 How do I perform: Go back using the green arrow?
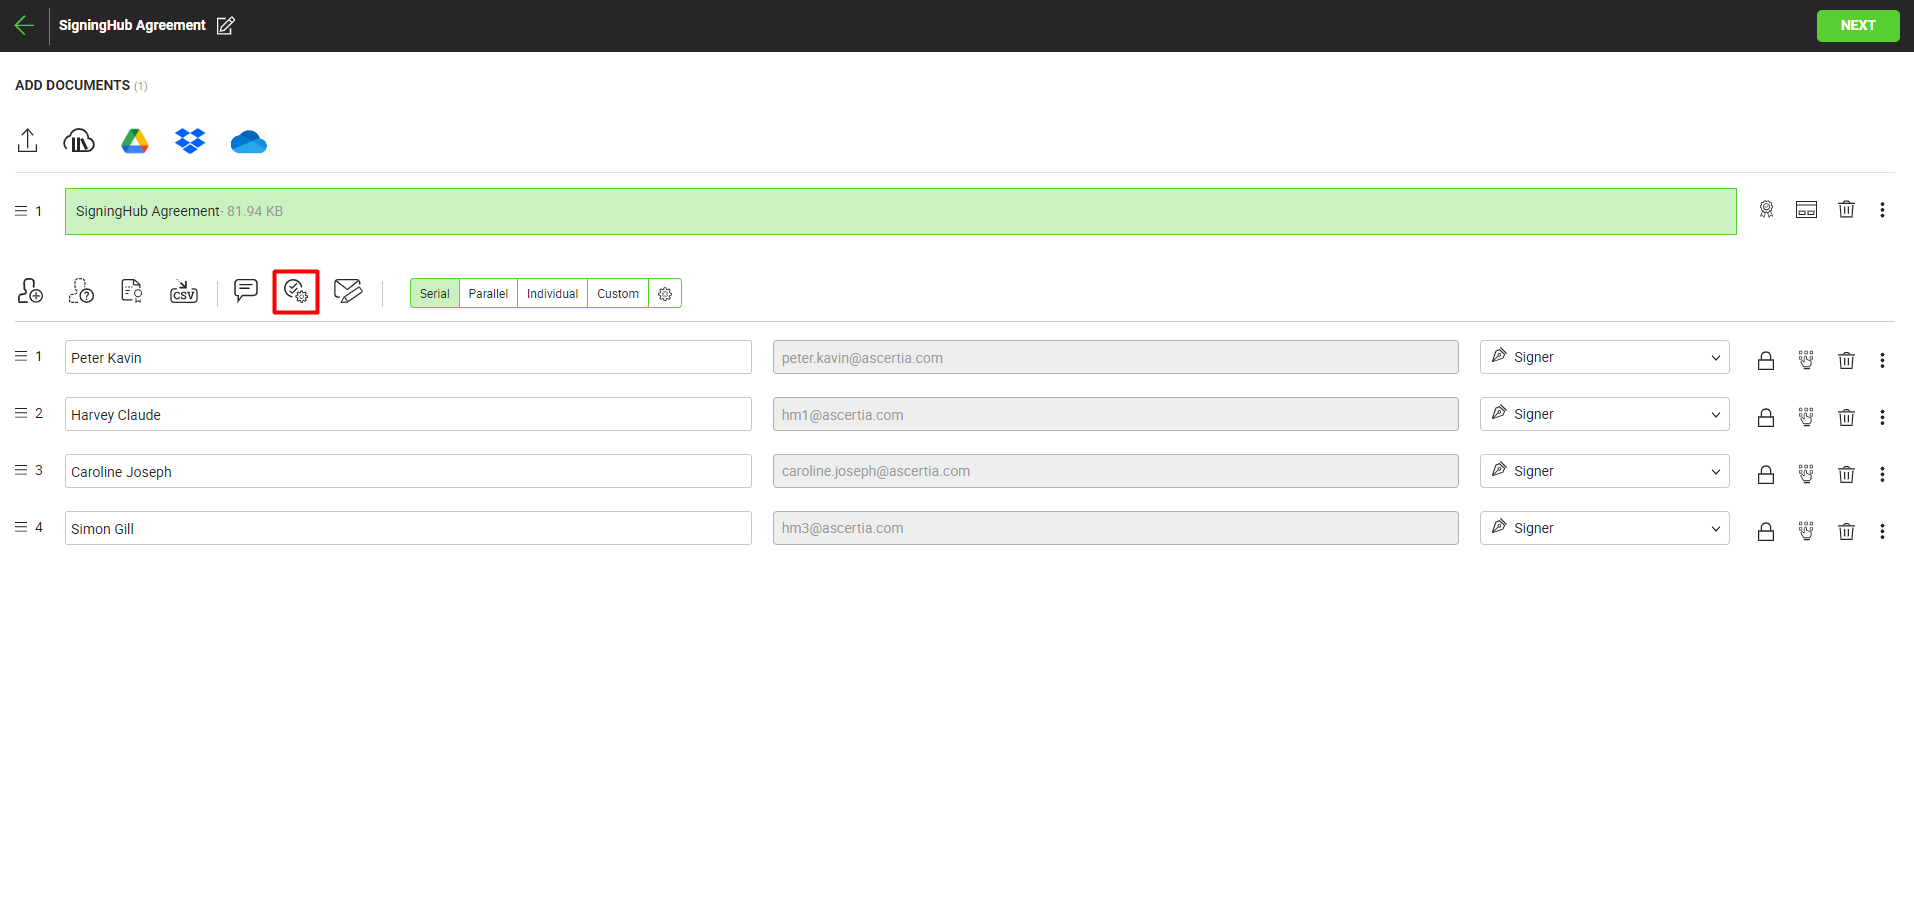(24, 26)
